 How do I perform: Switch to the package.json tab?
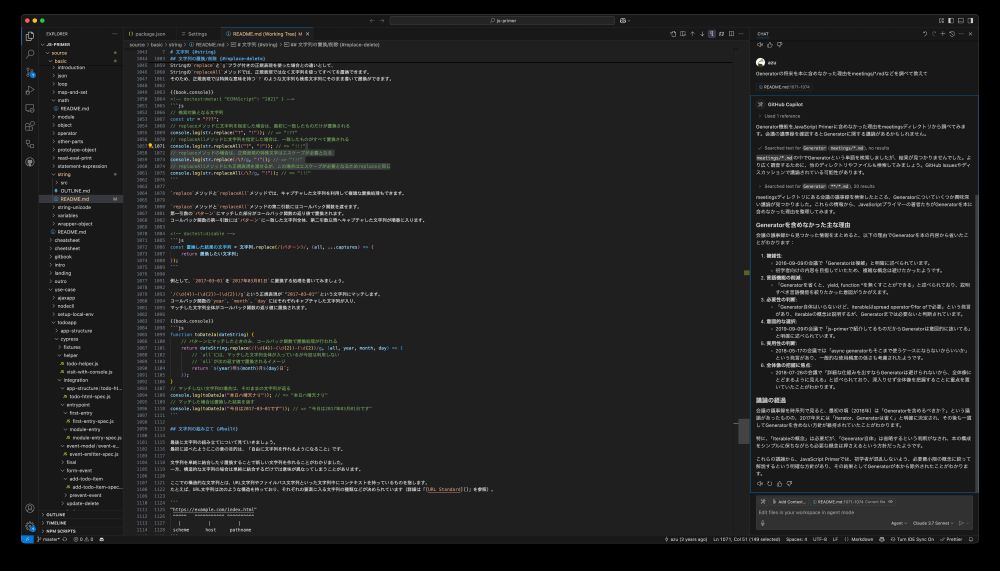click(x=150, y=33)
